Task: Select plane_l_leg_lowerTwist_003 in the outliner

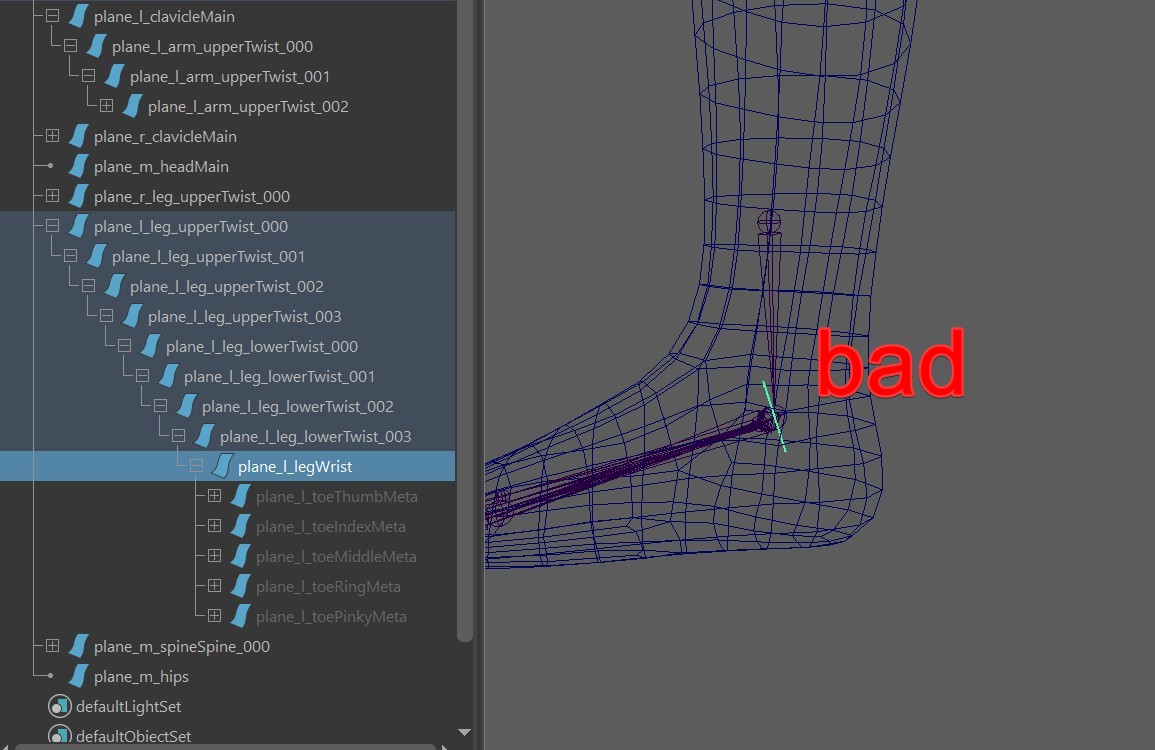Action: (315, 437)
